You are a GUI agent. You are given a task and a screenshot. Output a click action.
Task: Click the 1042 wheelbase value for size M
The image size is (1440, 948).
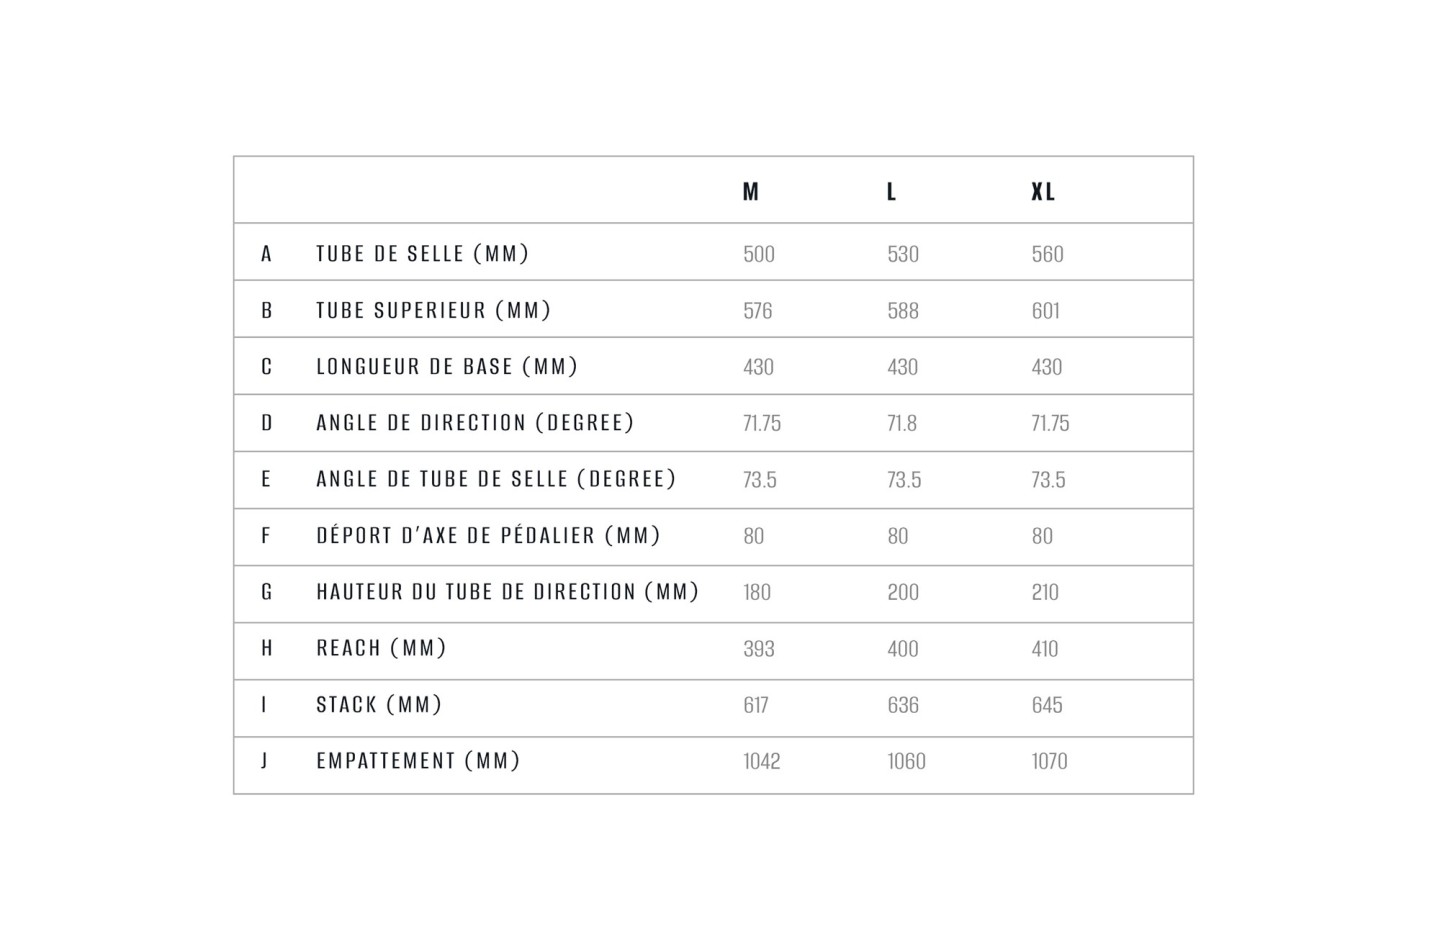point(761,762)
